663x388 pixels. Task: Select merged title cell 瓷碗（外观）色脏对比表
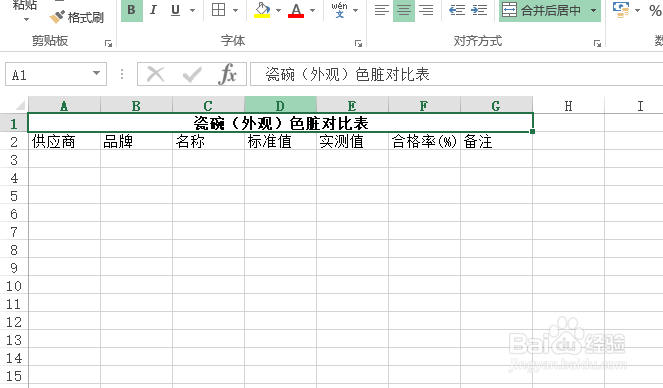click(280, 123)
